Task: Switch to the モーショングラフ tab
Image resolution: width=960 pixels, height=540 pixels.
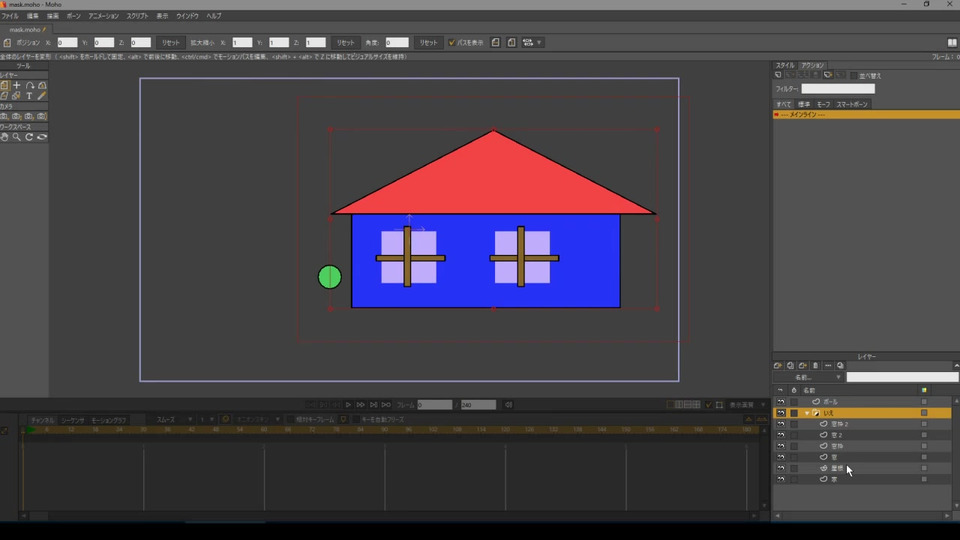Action: pyautogui.click(x=109, y=420)
